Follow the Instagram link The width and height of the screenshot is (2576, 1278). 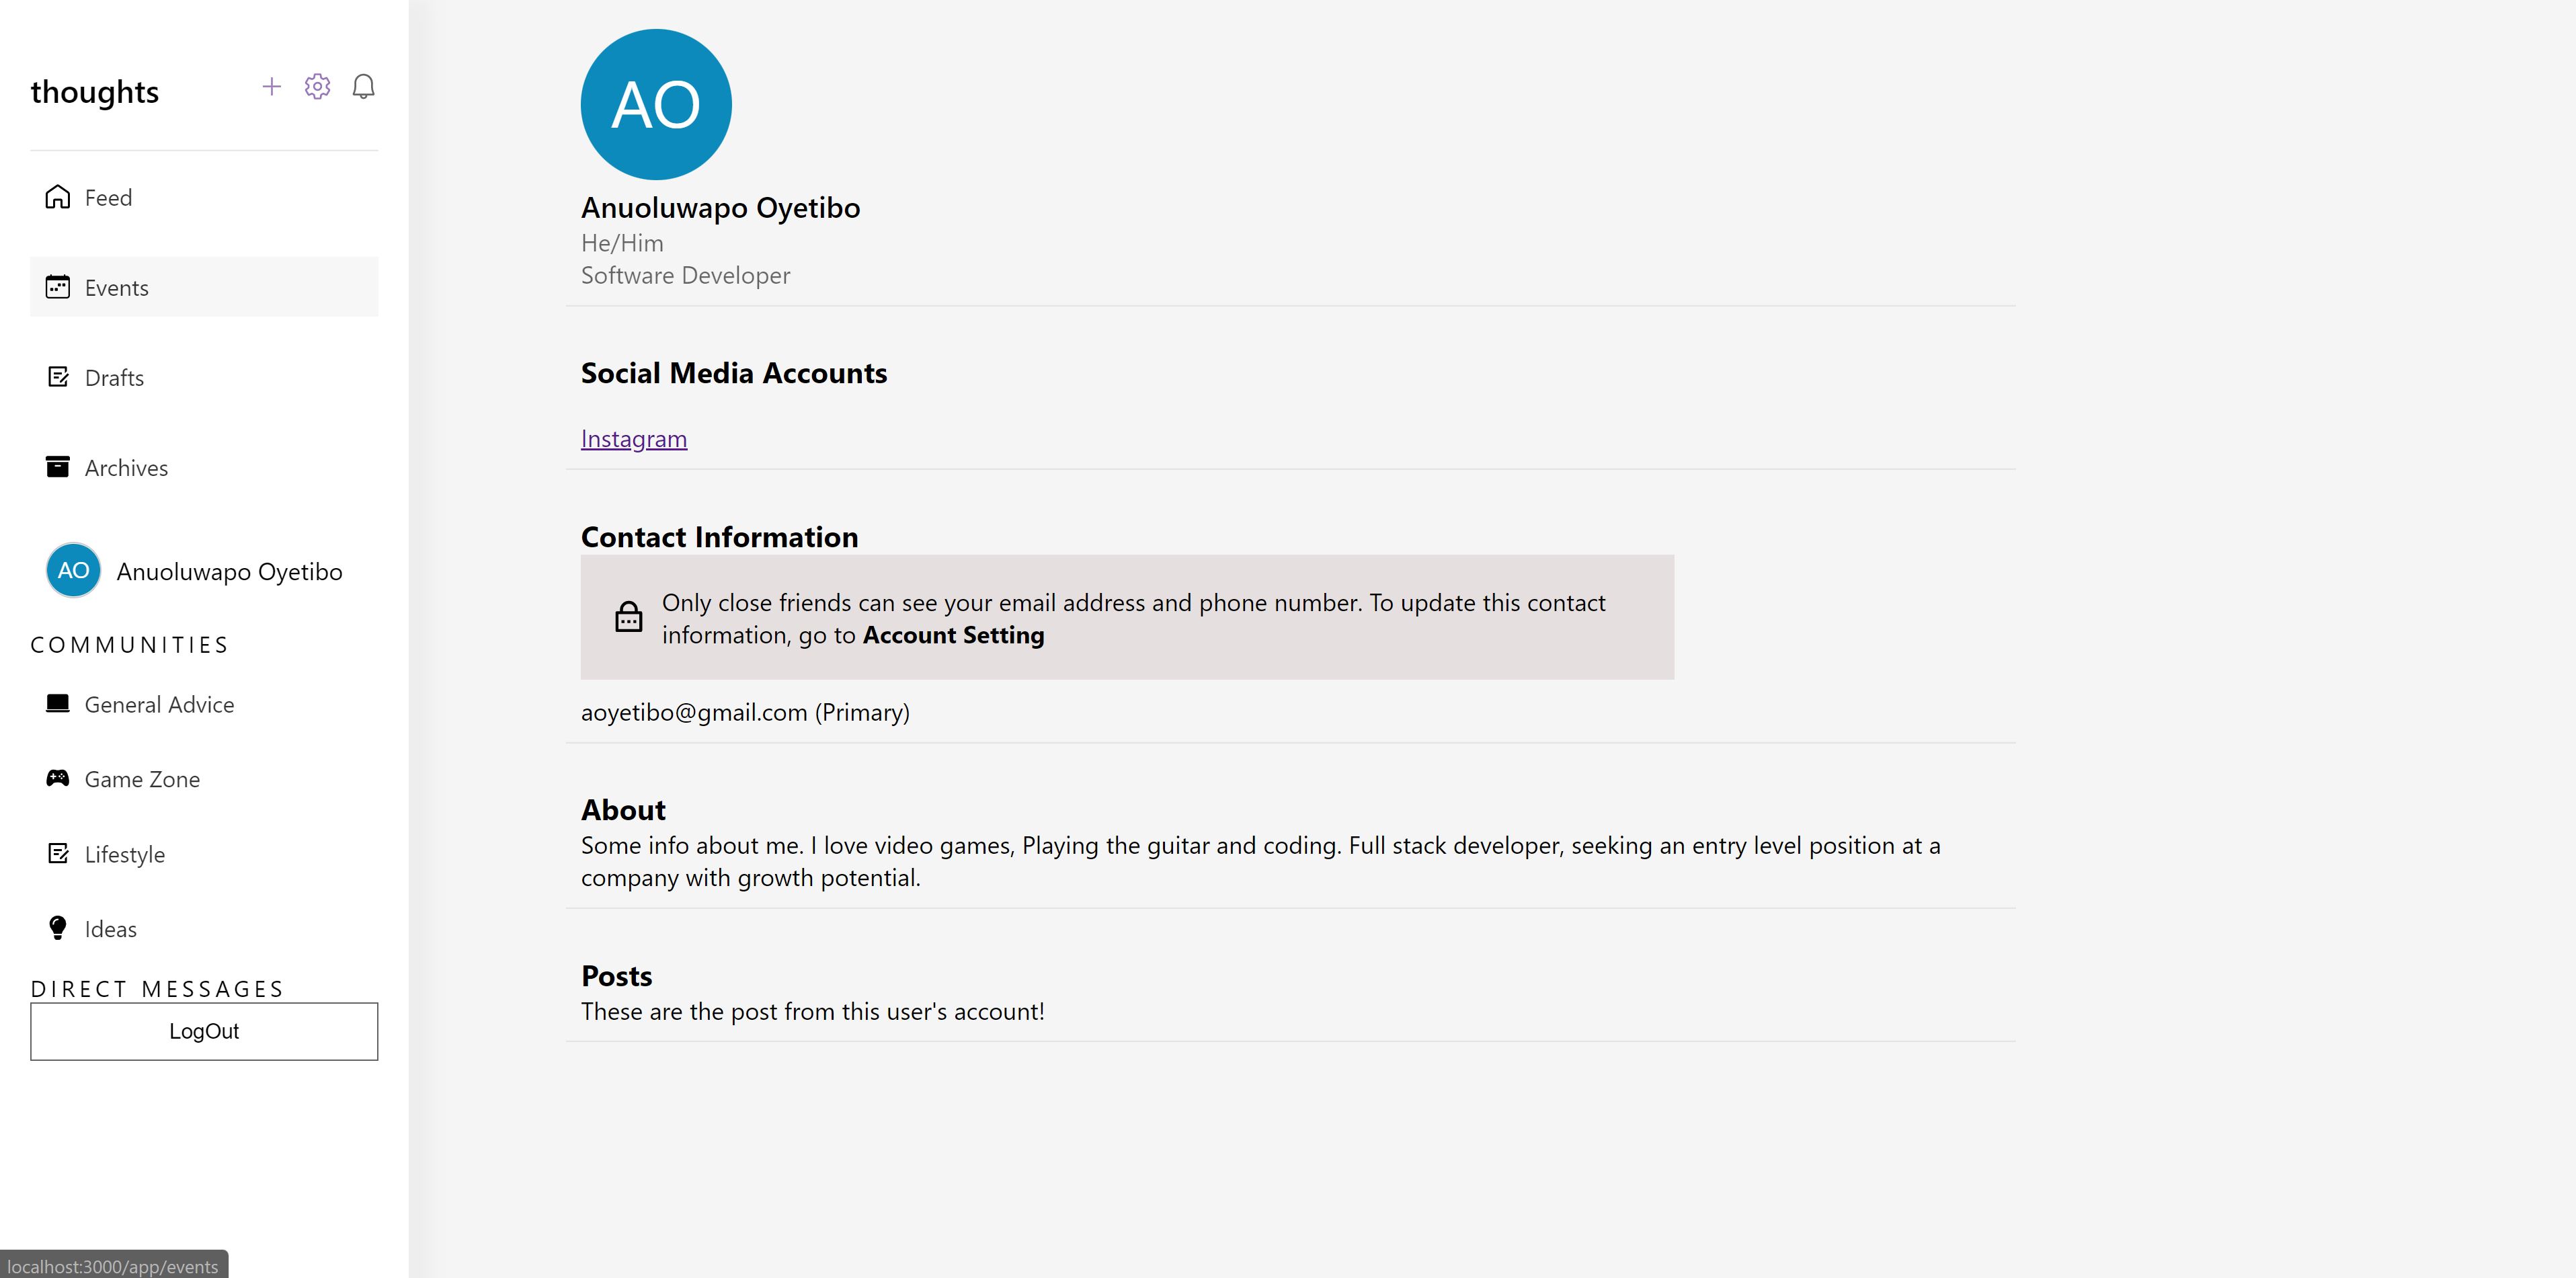click(634, 439)
